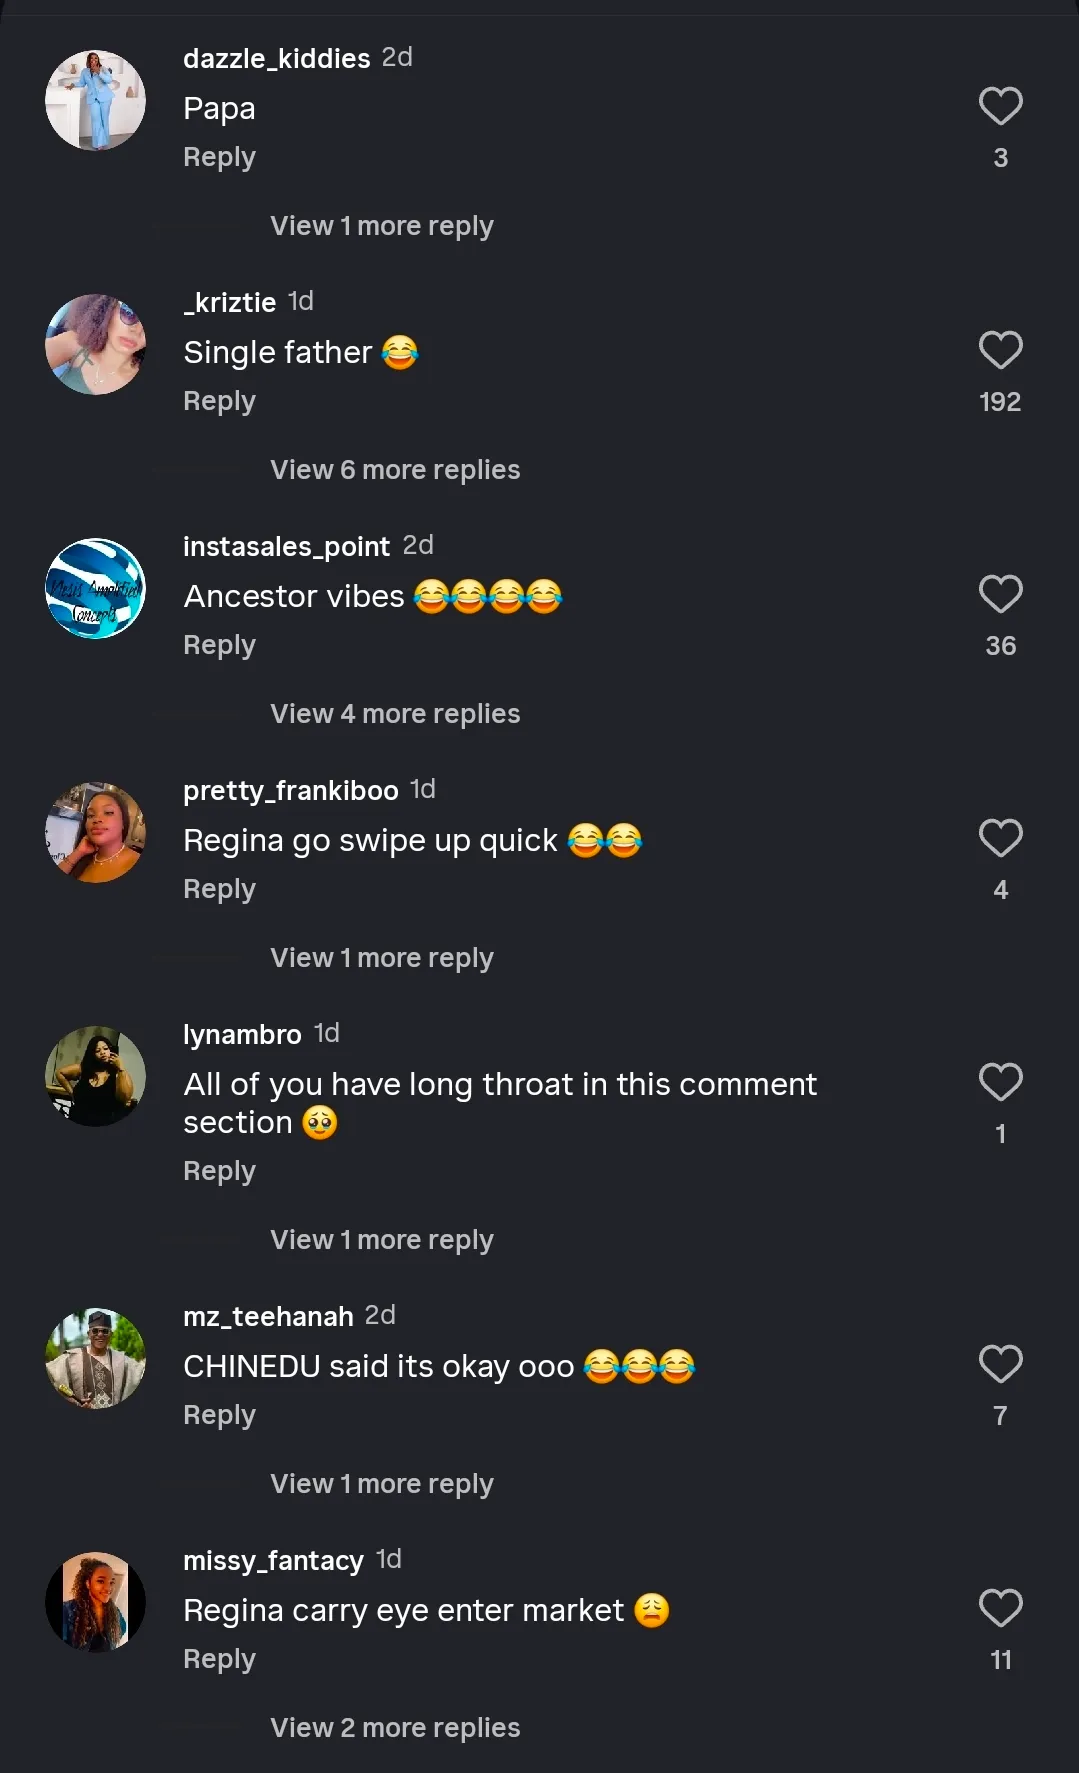1079x1773 pixels.
Task: Show 4 more replies under instasales_point
Action: pos(395,714)
